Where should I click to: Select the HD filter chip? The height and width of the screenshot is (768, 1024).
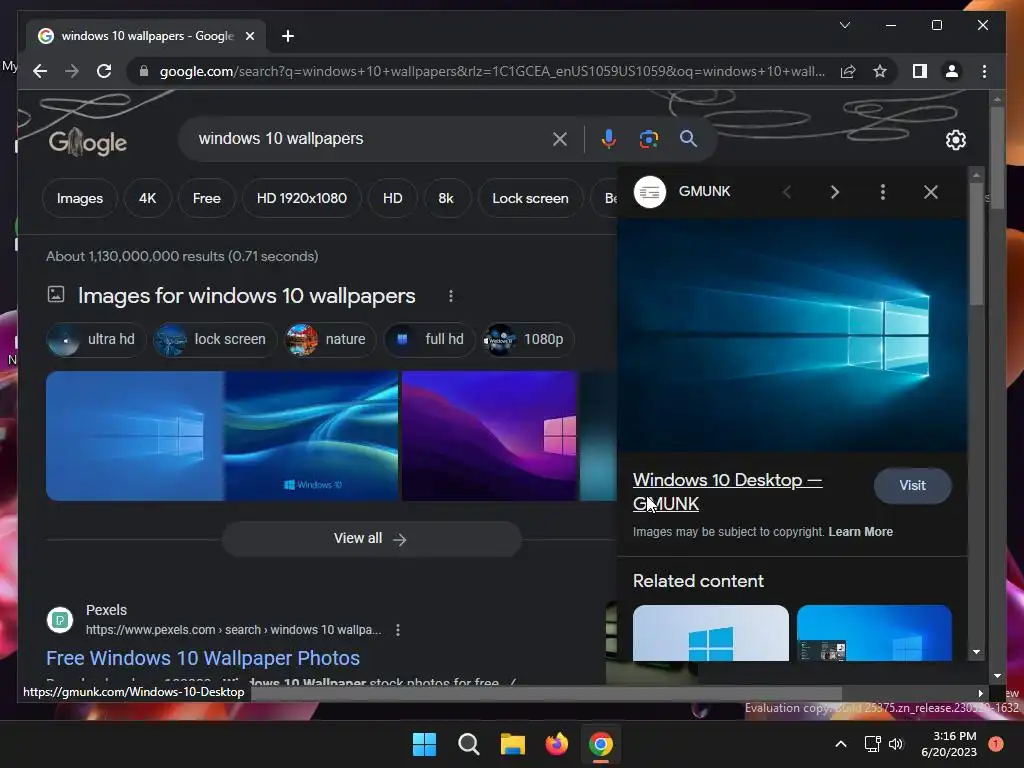[x=392, y=198]
